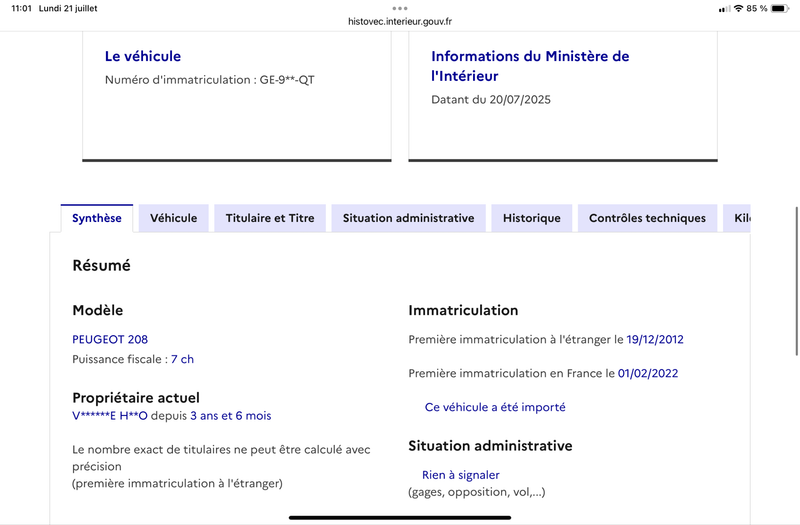Screen dimensions: 800x525
Task: Open the Synthèse tab
Action: [96, 218]
